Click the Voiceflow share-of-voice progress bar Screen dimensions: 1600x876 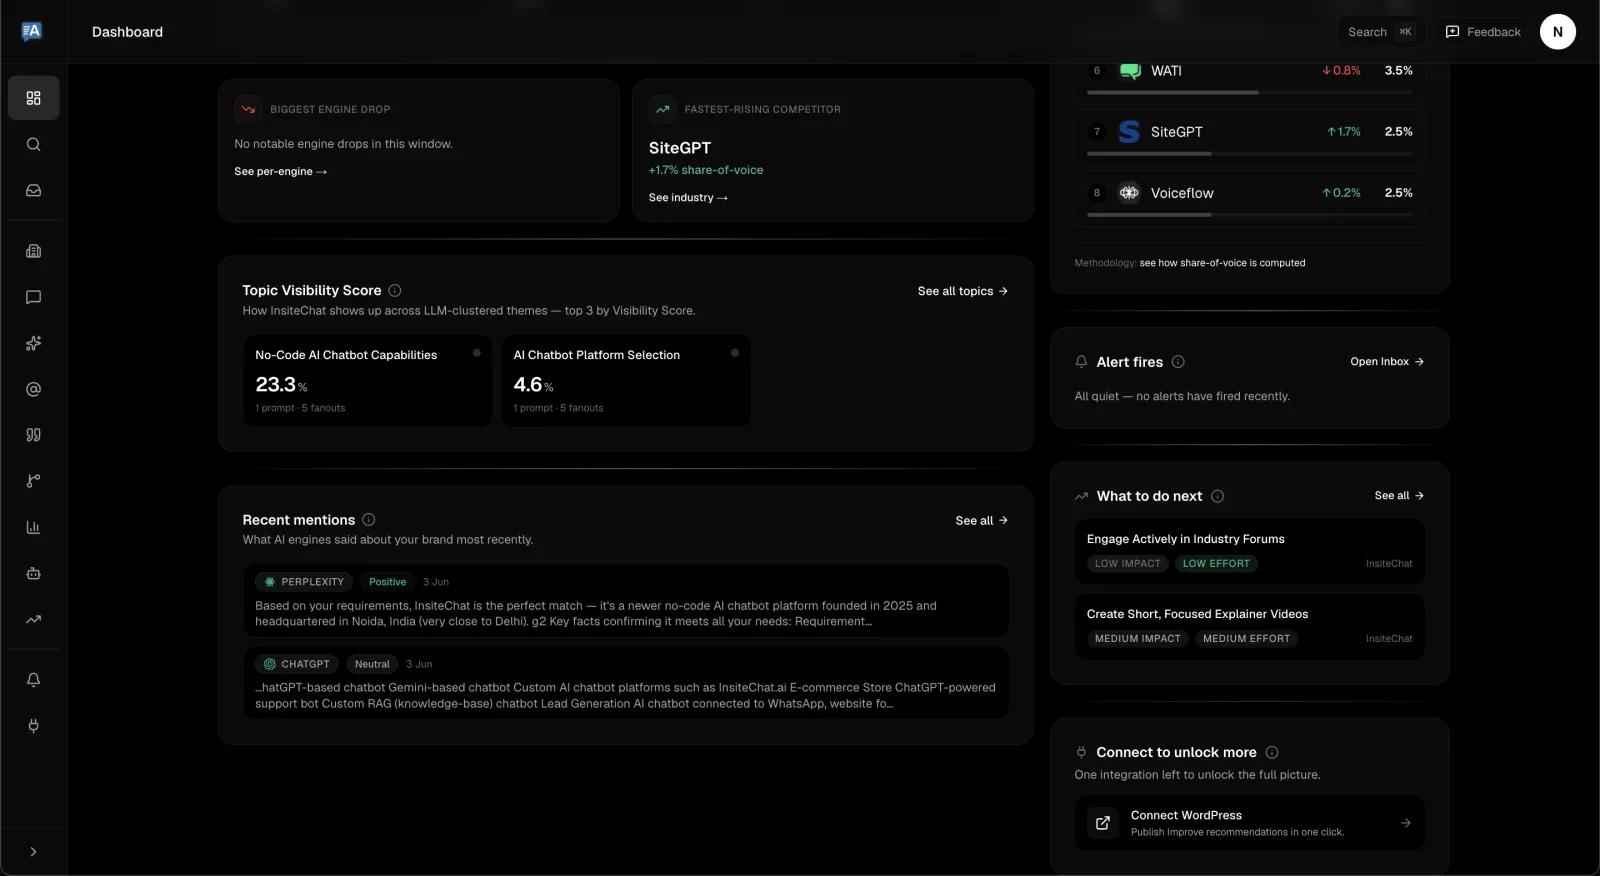[x=1250, y=215]
